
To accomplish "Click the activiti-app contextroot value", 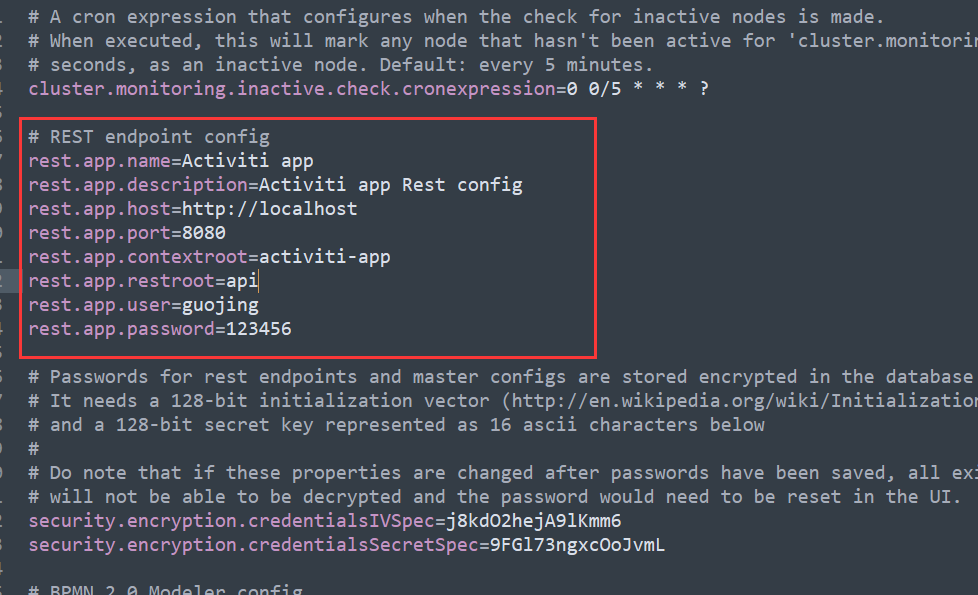I will [324, 257].
